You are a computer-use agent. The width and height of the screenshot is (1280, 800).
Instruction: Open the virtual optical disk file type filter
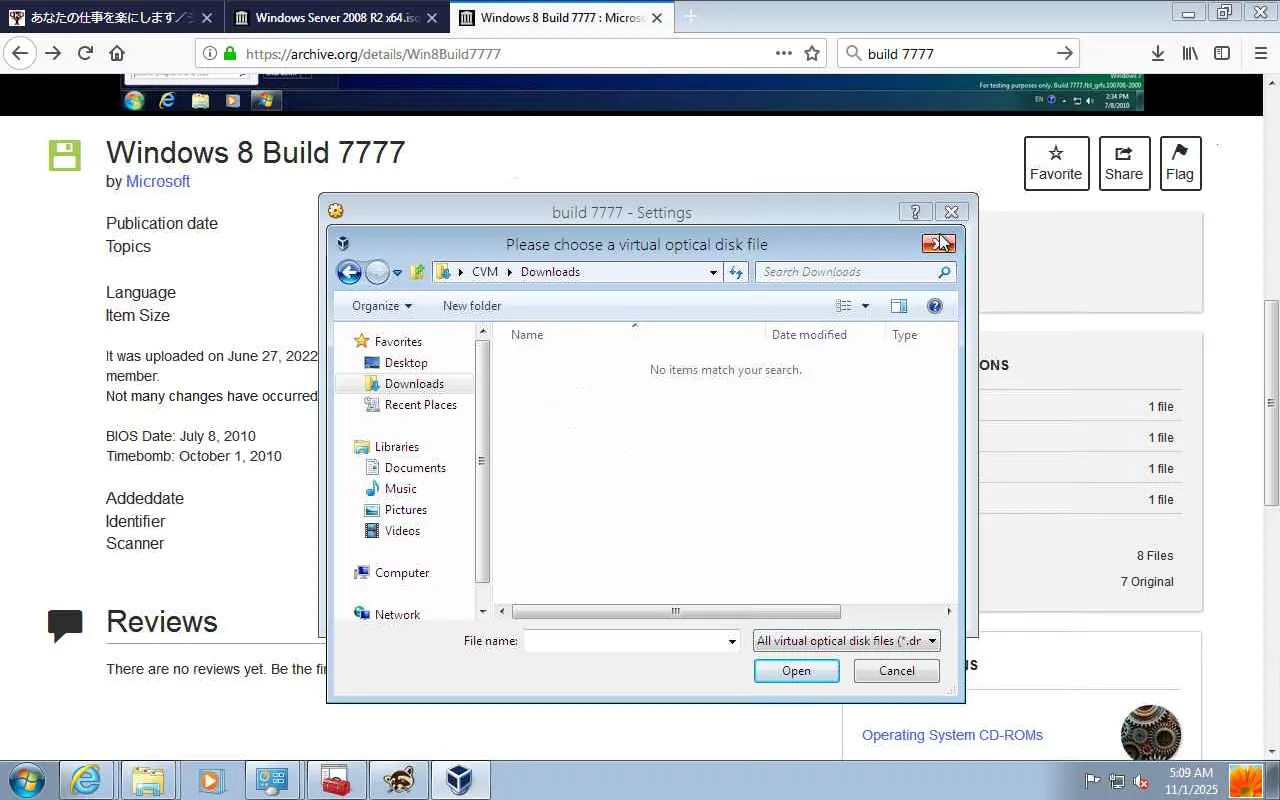pos(847,641)
